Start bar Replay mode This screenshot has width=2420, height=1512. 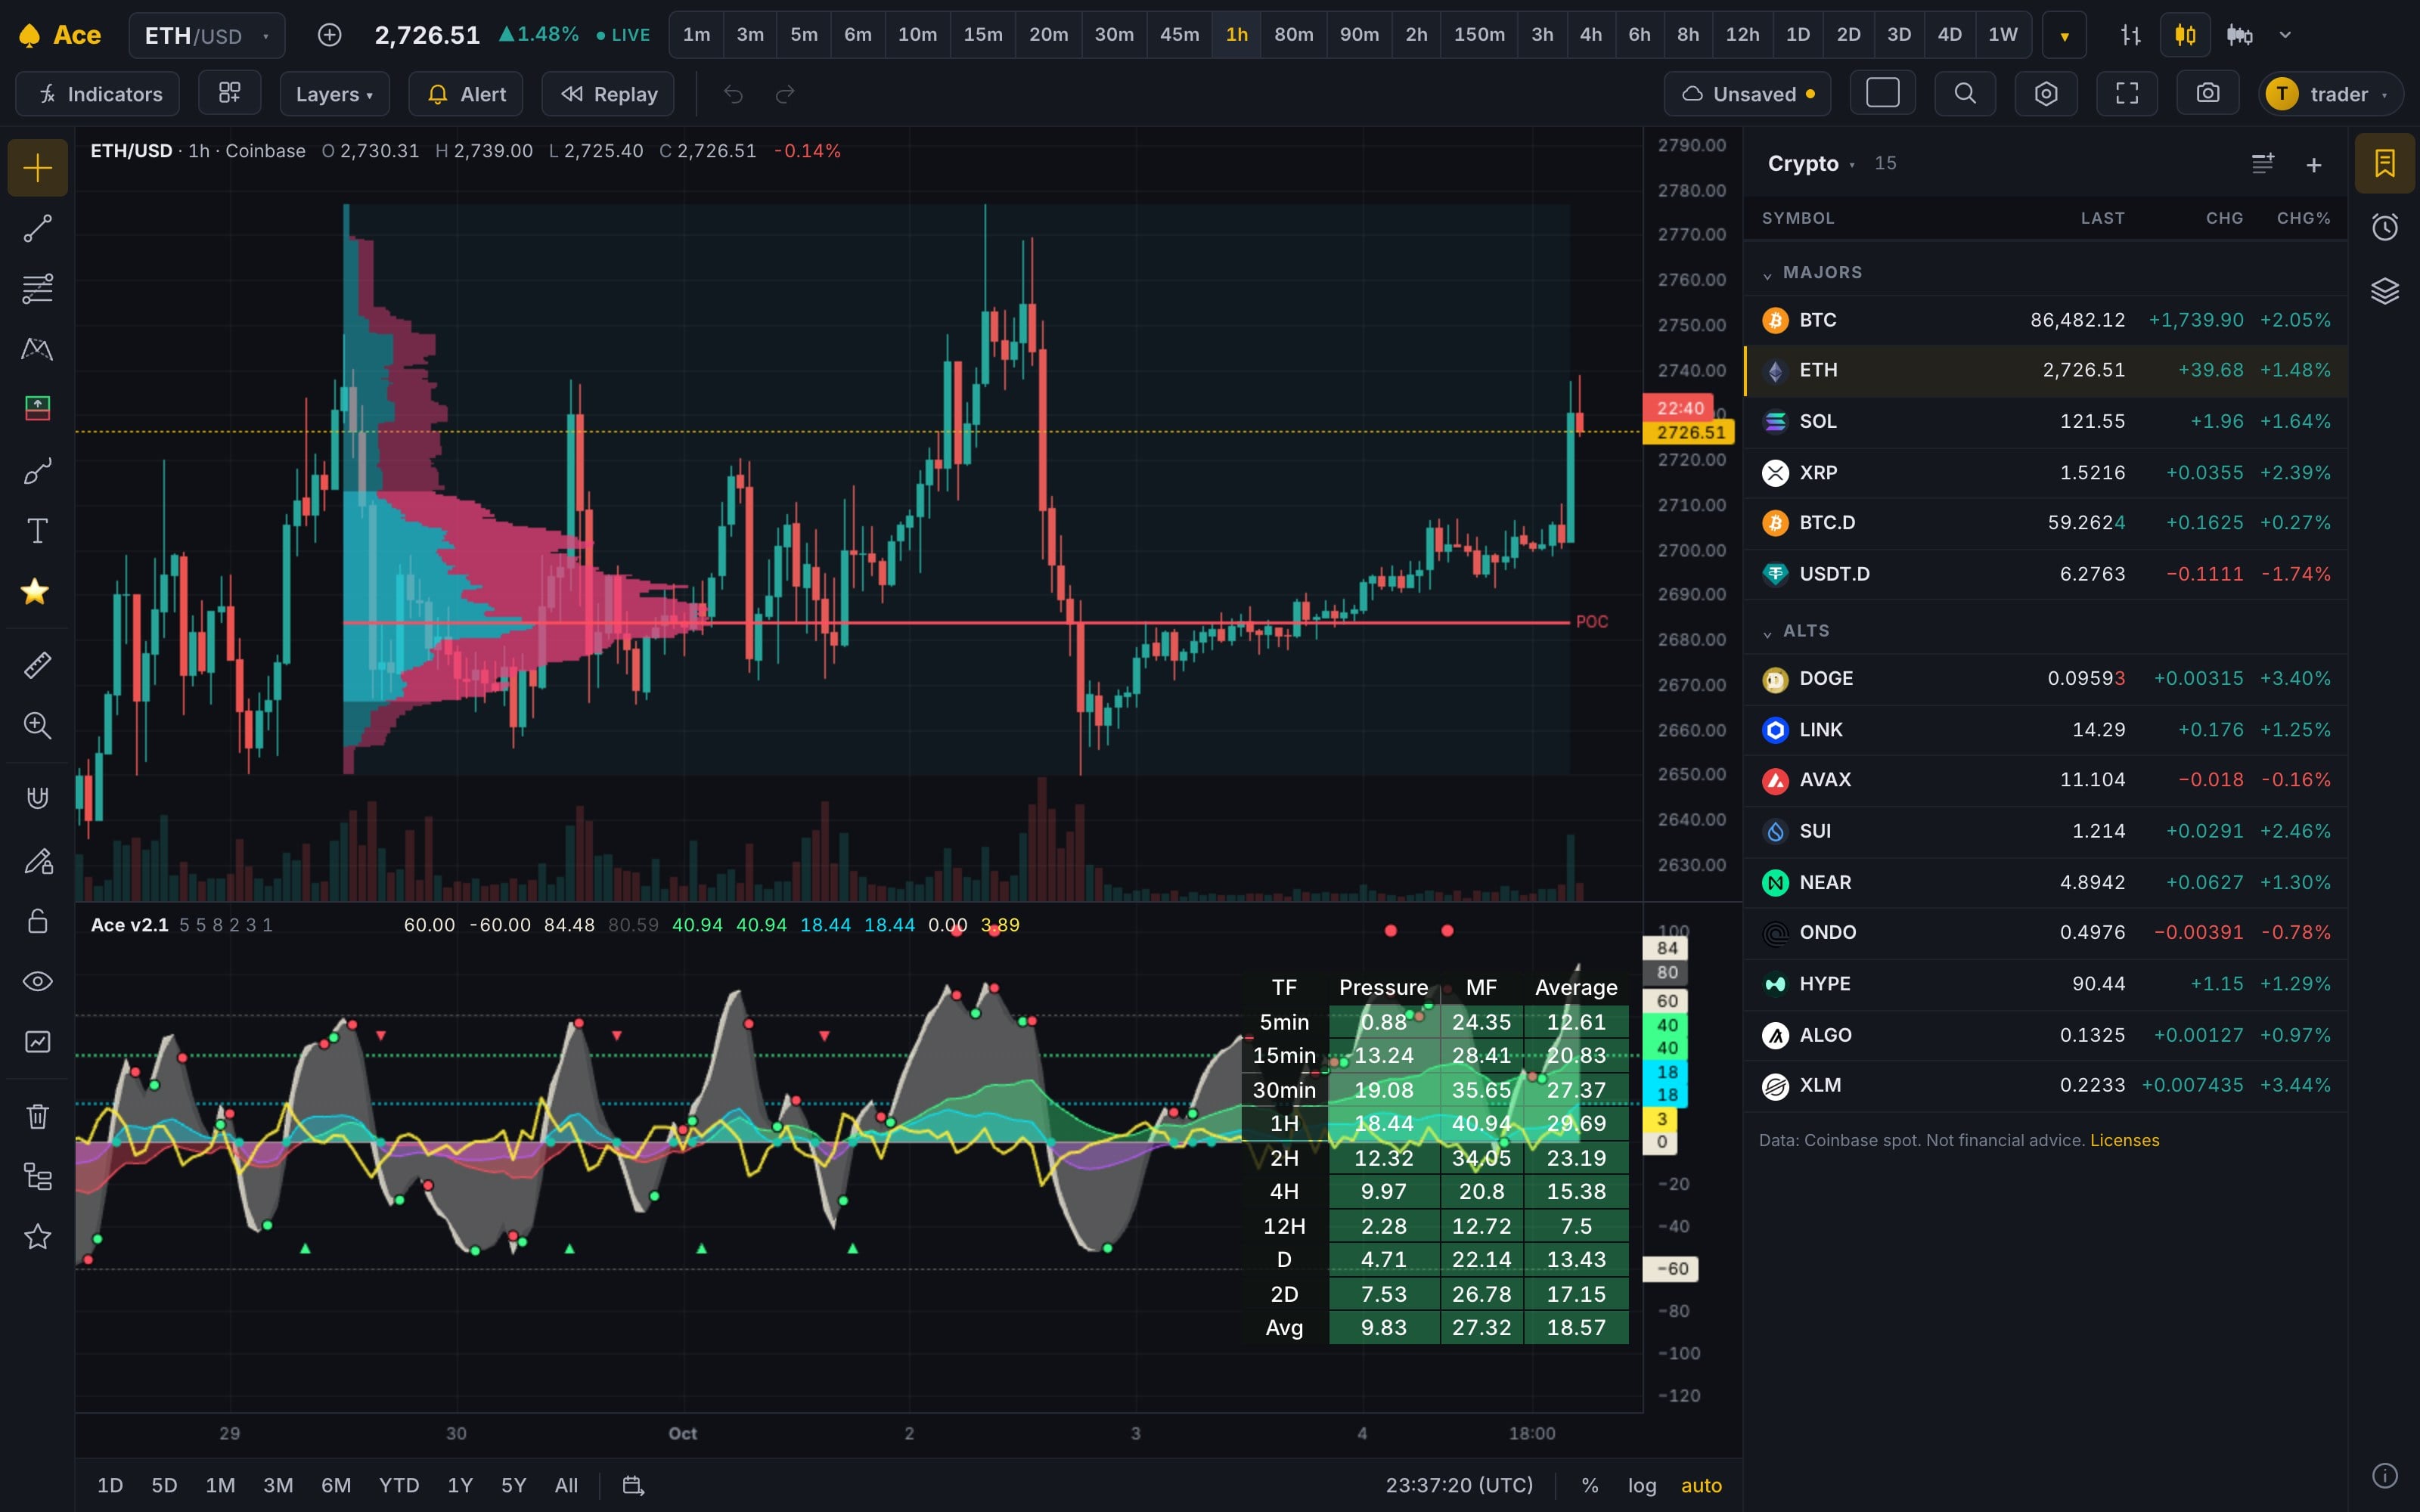tap(608, 93)
